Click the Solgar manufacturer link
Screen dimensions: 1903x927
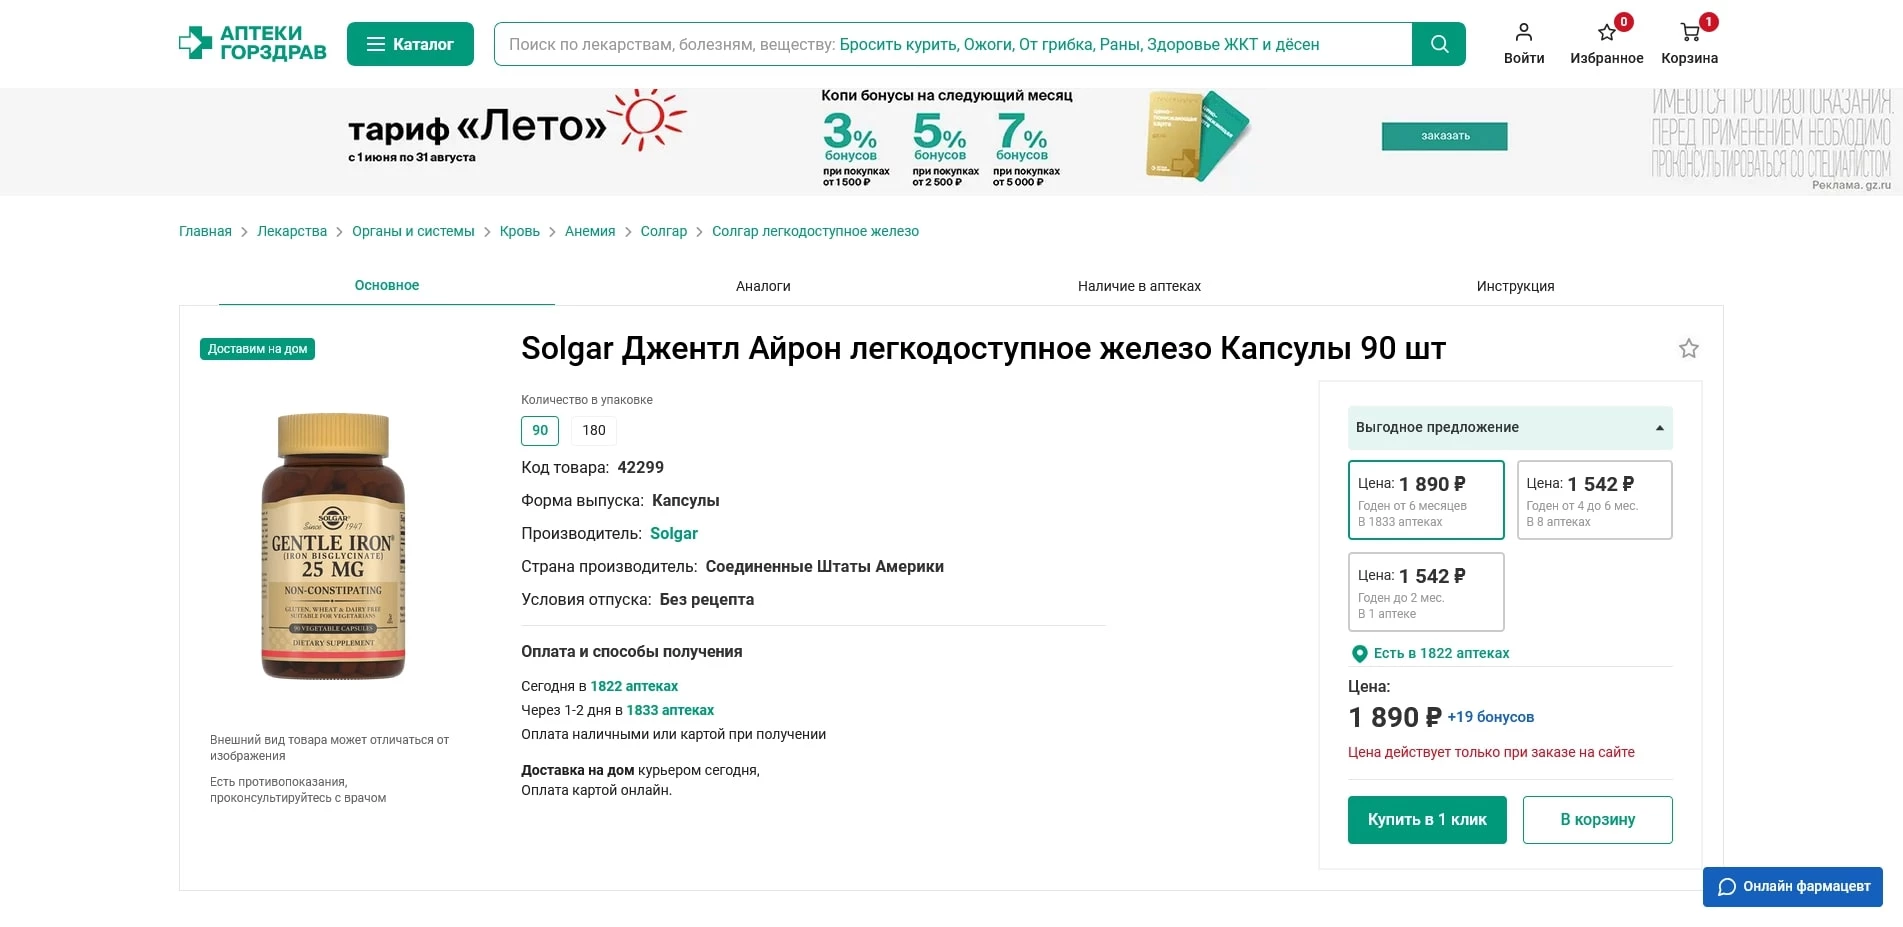pos(674,534)
